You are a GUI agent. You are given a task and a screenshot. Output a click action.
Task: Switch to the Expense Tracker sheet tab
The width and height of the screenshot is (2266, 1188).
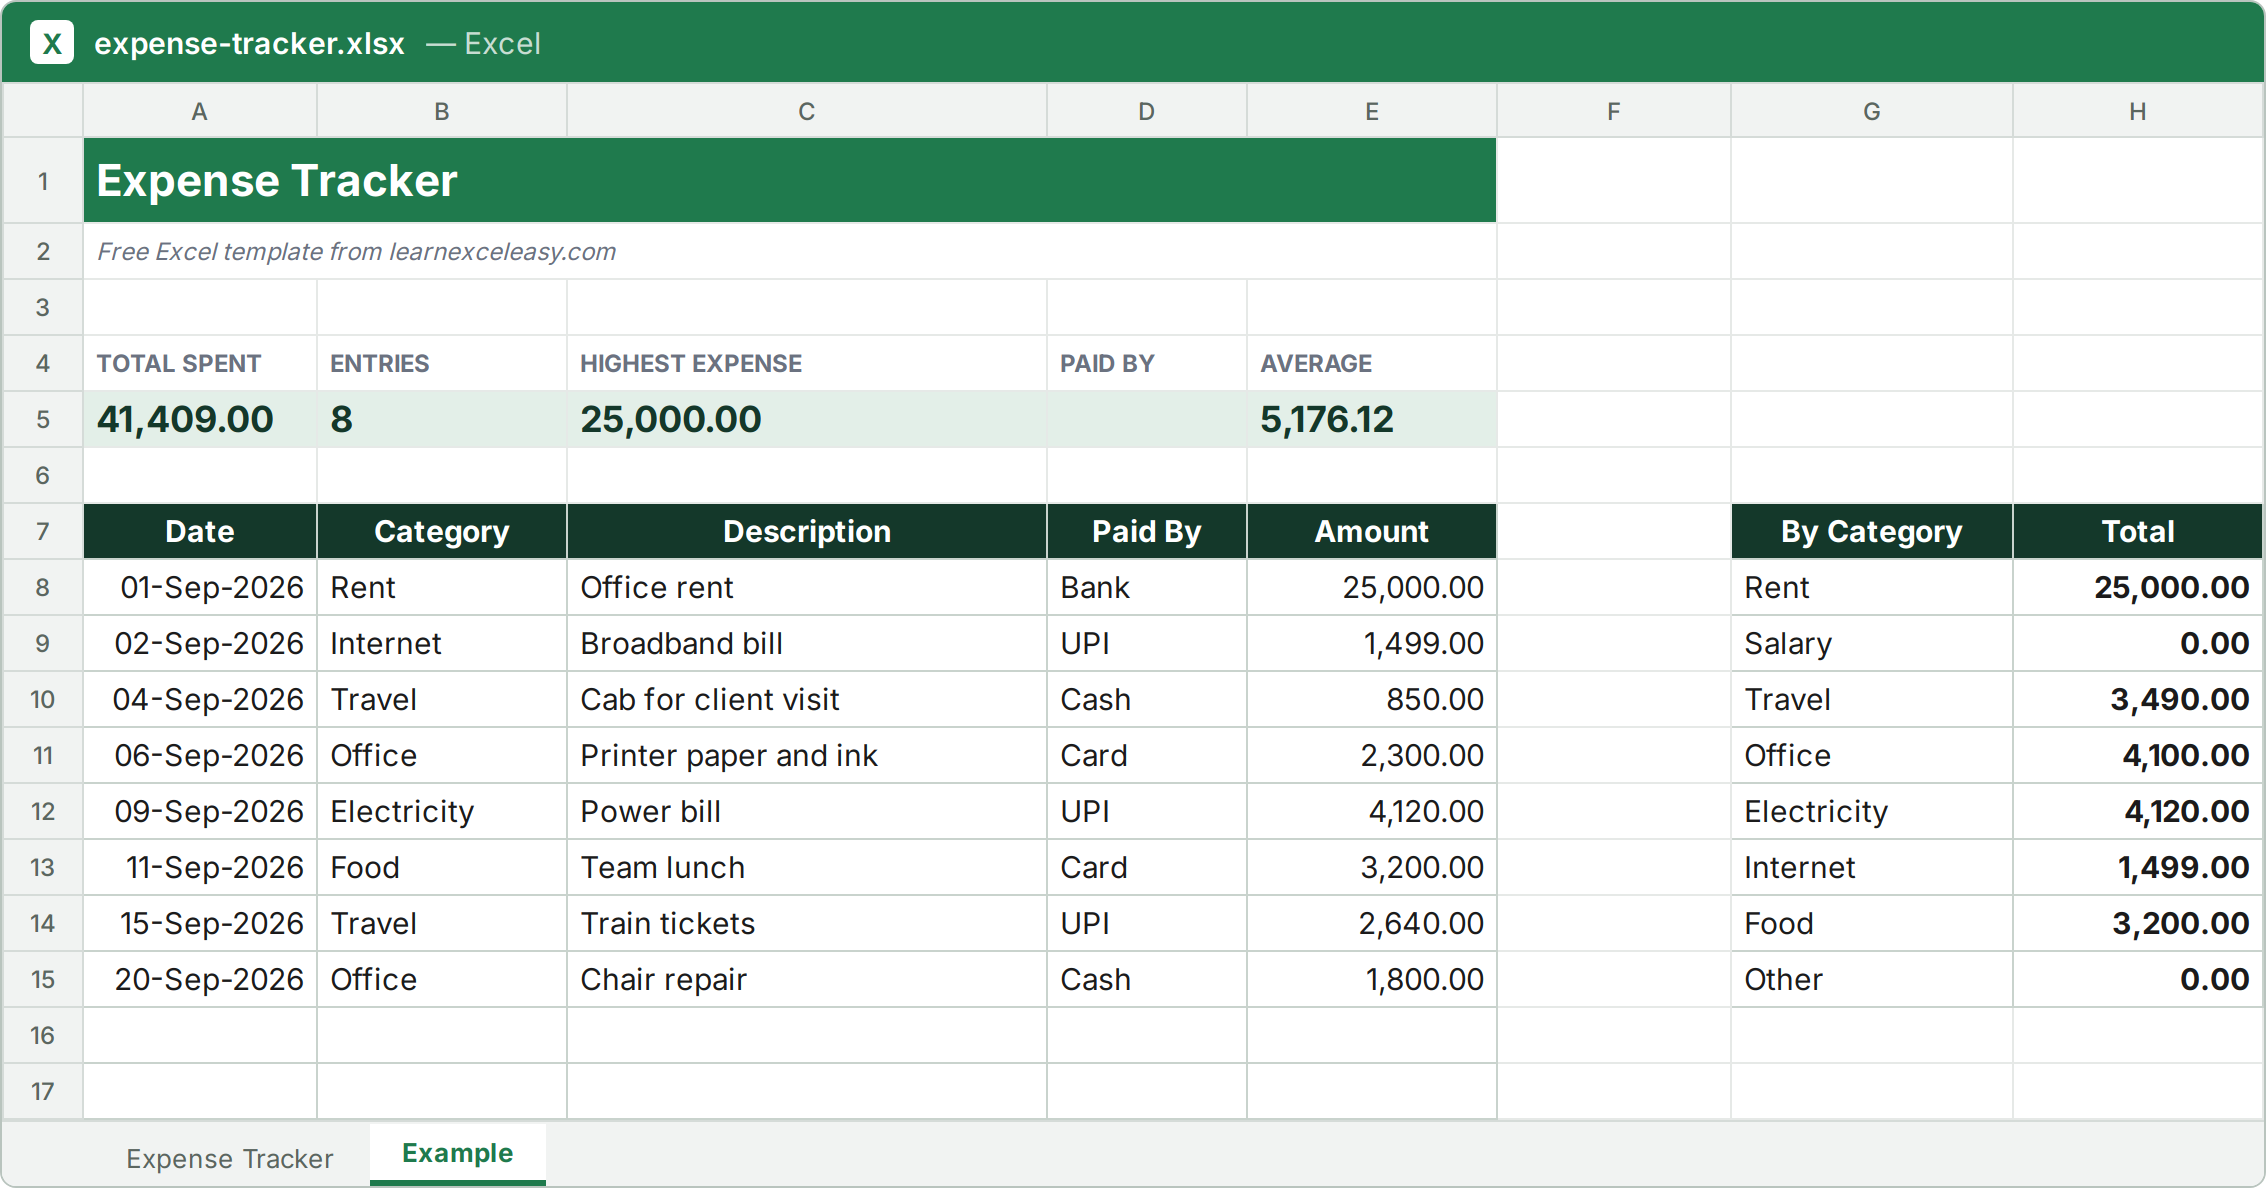click(x=229, y=1158)
